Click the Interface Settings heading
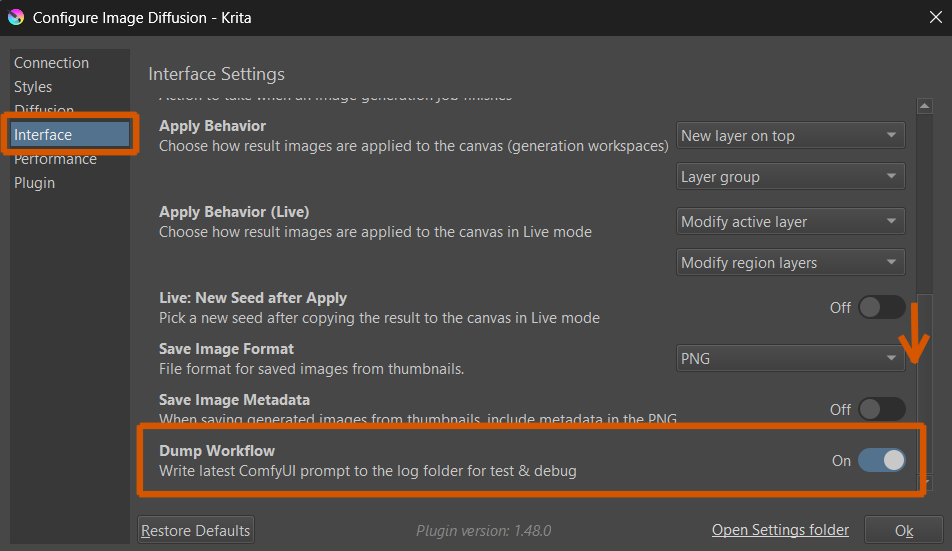Screen dimensions: 952x551 [216, 74]
